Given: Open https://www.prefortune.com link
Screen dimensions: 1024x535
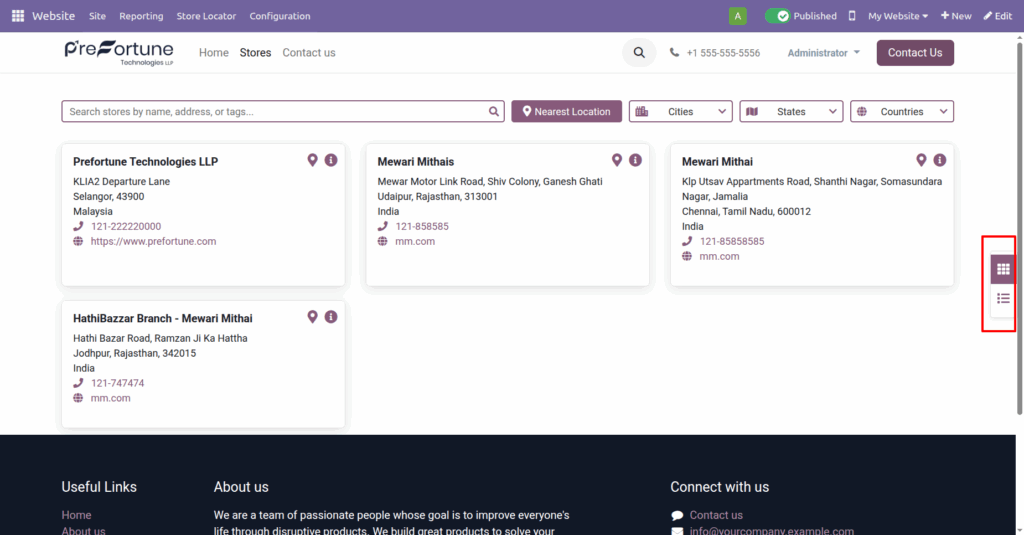Looking at the screenshot, I should point(153,242).
